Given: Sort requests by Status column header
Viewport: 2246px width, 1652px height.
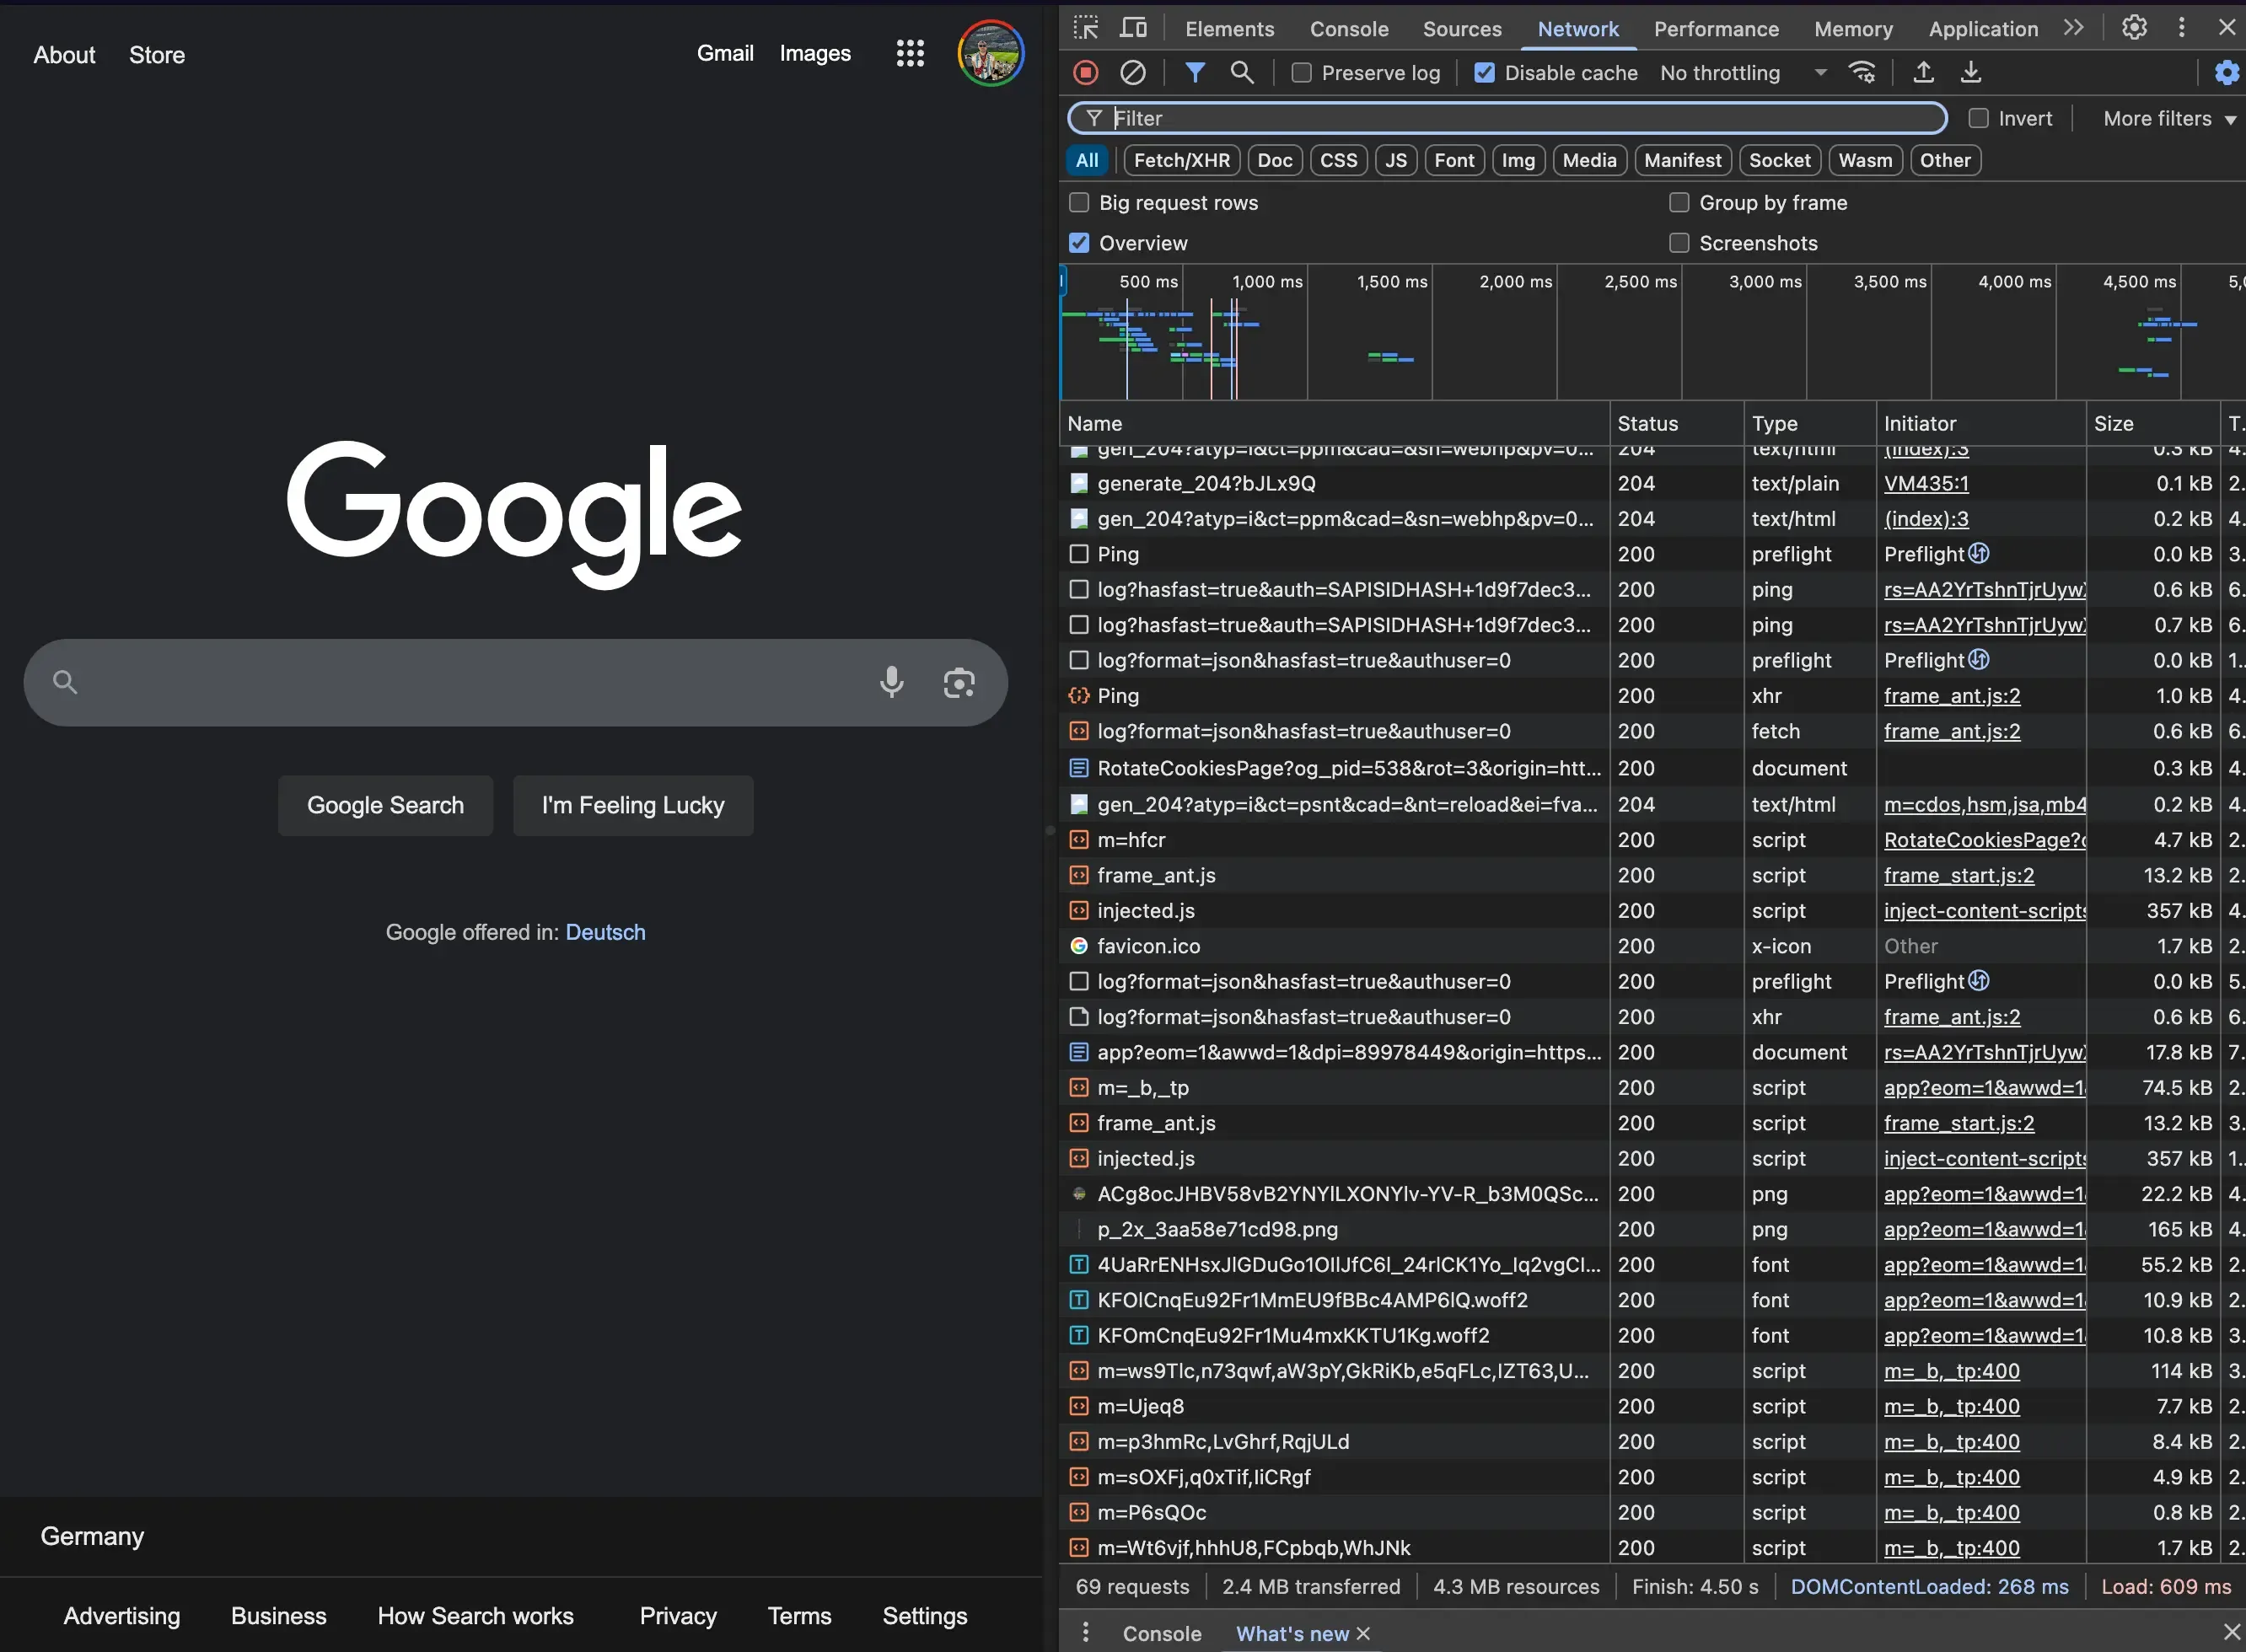Looking at the screenshot, I should click(1676, 423).
